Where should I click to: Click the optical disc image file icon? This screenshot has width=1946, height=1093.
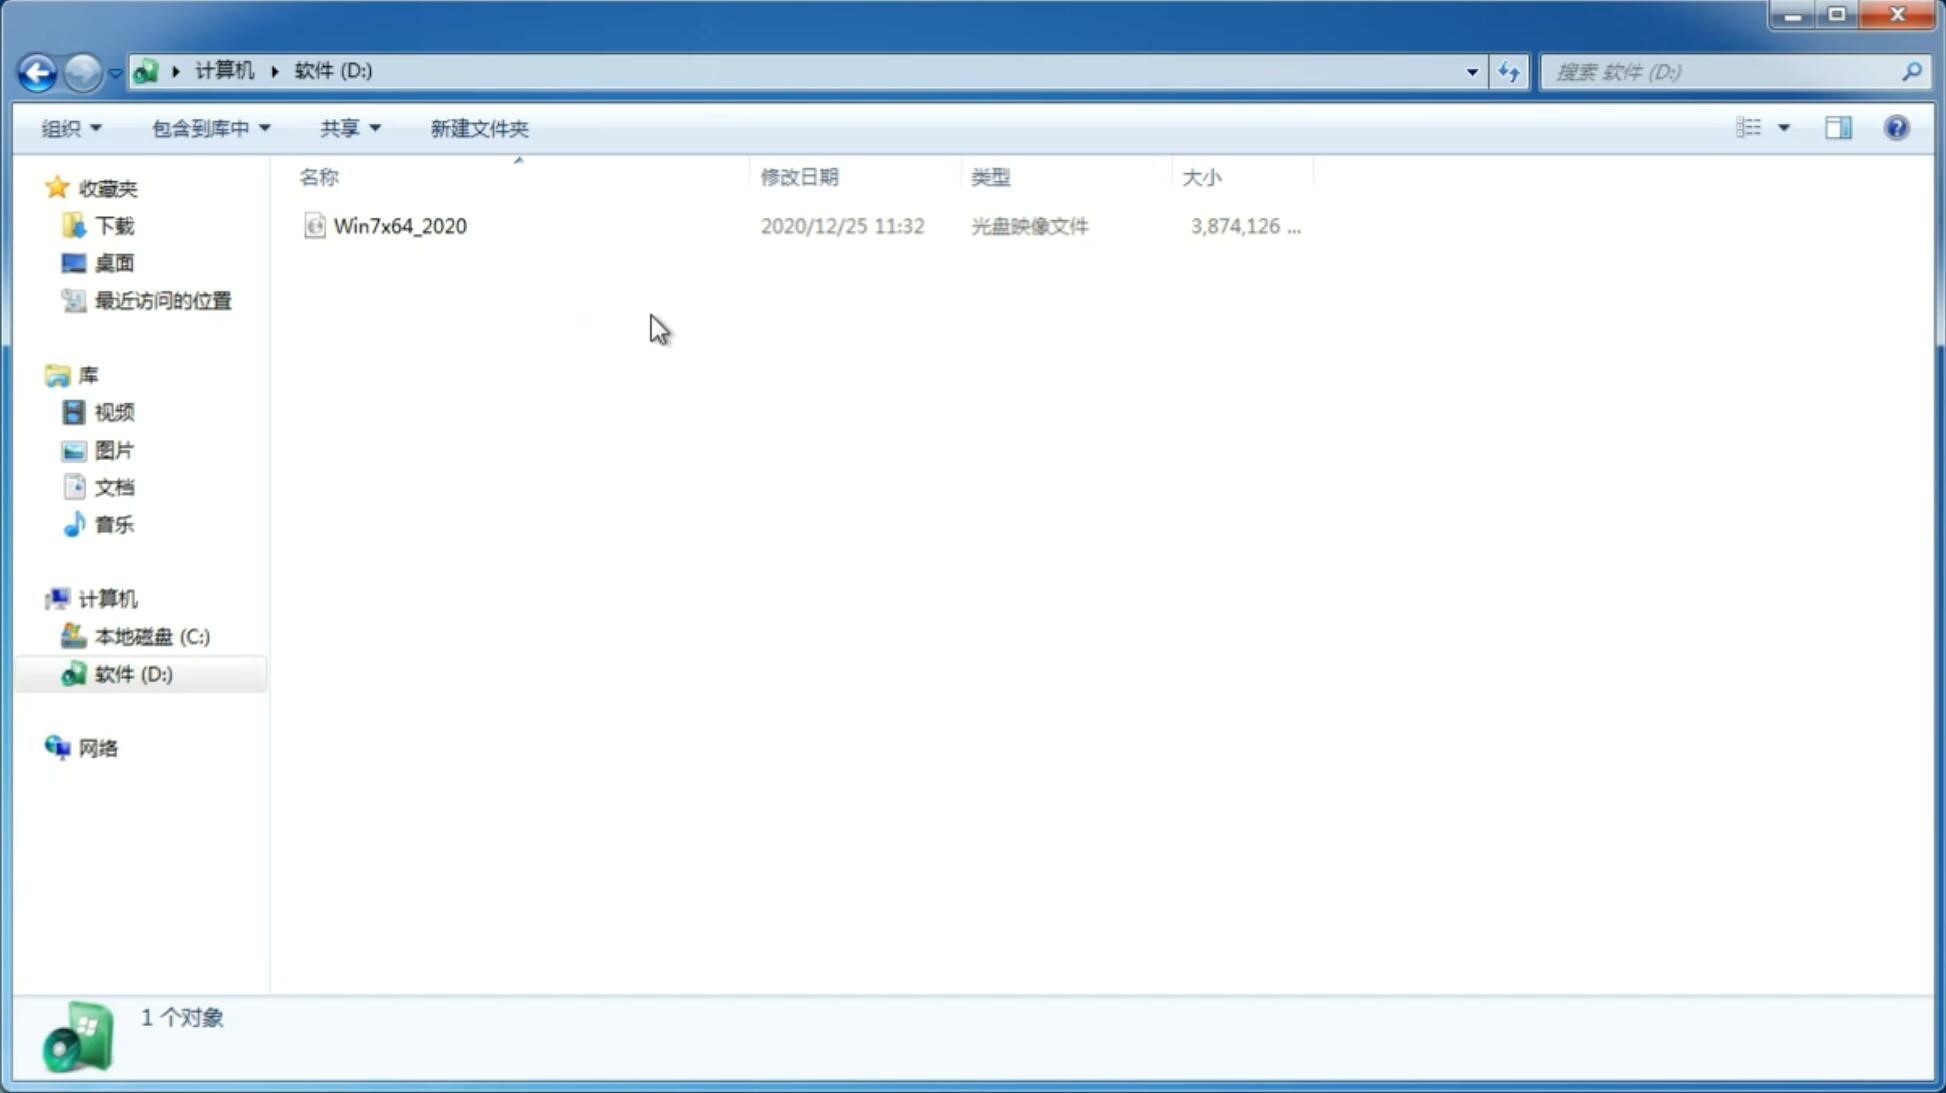point(314,226)
